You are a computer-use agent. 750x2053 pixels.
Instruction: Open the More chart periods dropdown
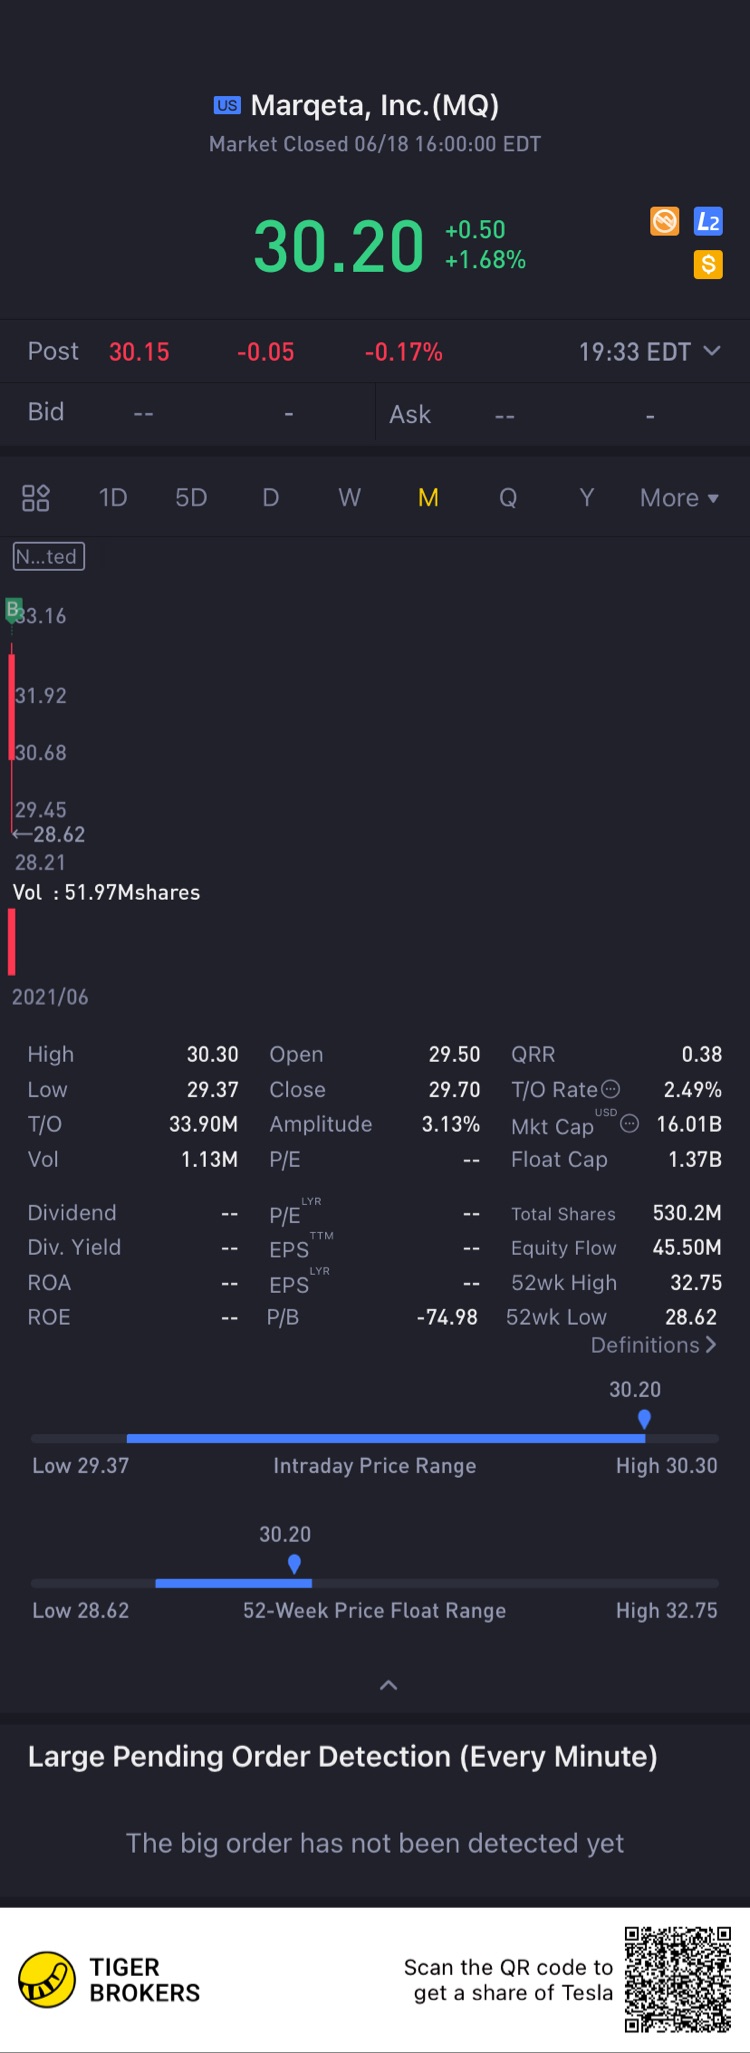[679, 498]
